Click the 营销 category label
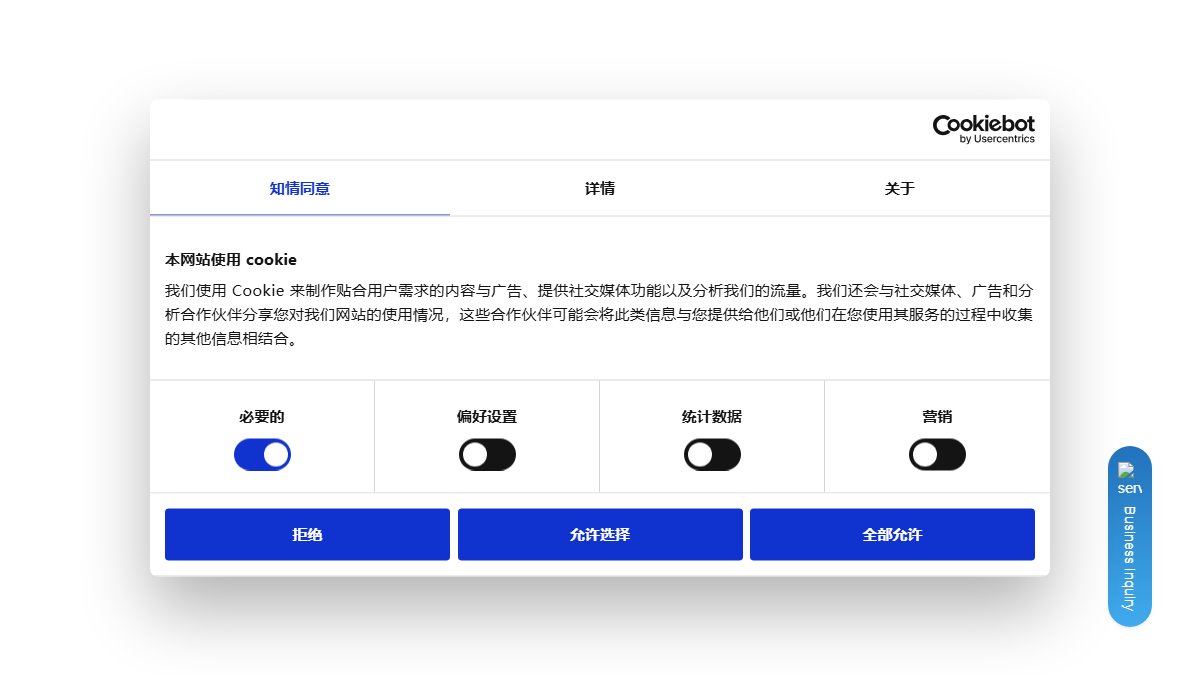Image resolution: width=1200 pixels, height=675 pixels. click(x=937, y=417)
